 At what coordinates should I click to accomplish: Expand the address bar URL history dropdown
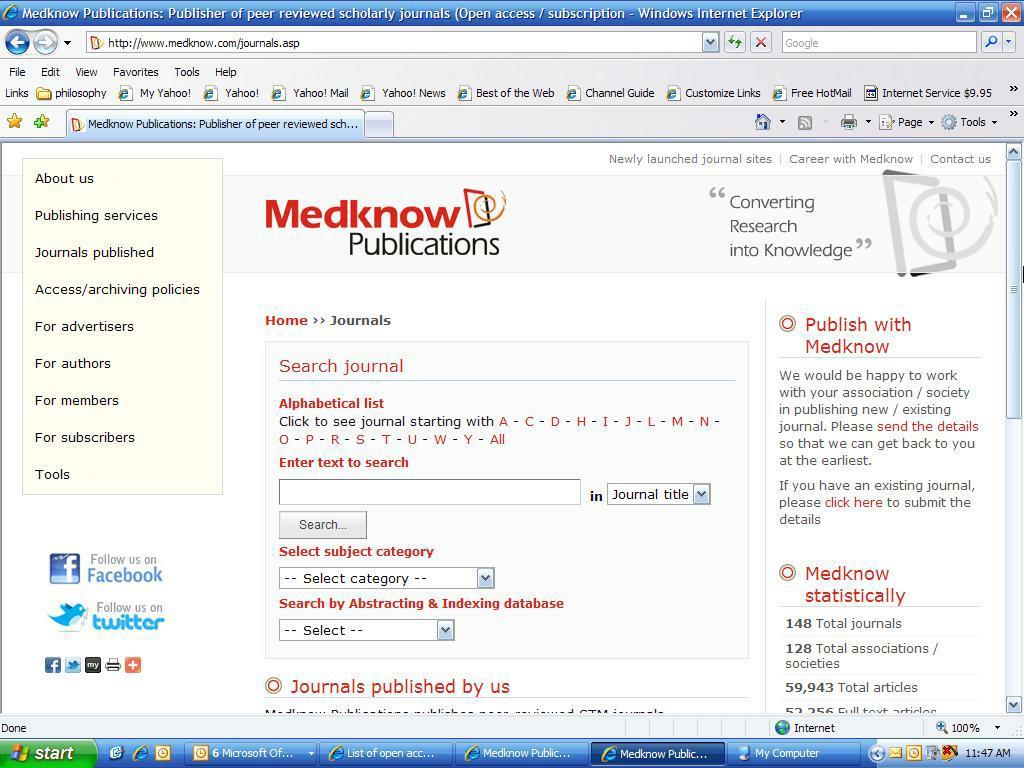711,43
